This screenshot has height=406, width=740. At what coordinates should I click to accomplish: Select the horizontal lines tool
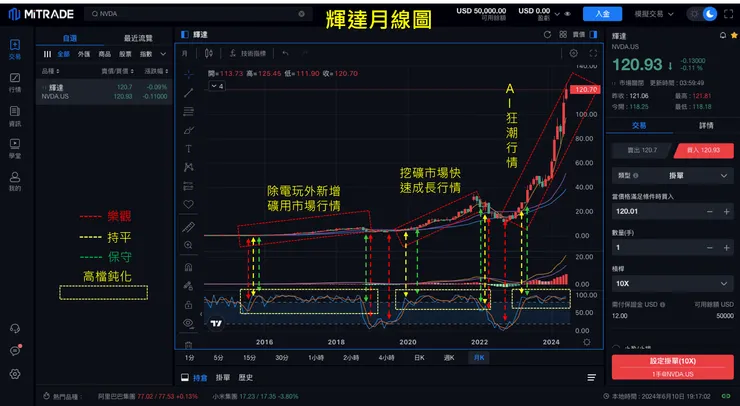tap(188, 111)
